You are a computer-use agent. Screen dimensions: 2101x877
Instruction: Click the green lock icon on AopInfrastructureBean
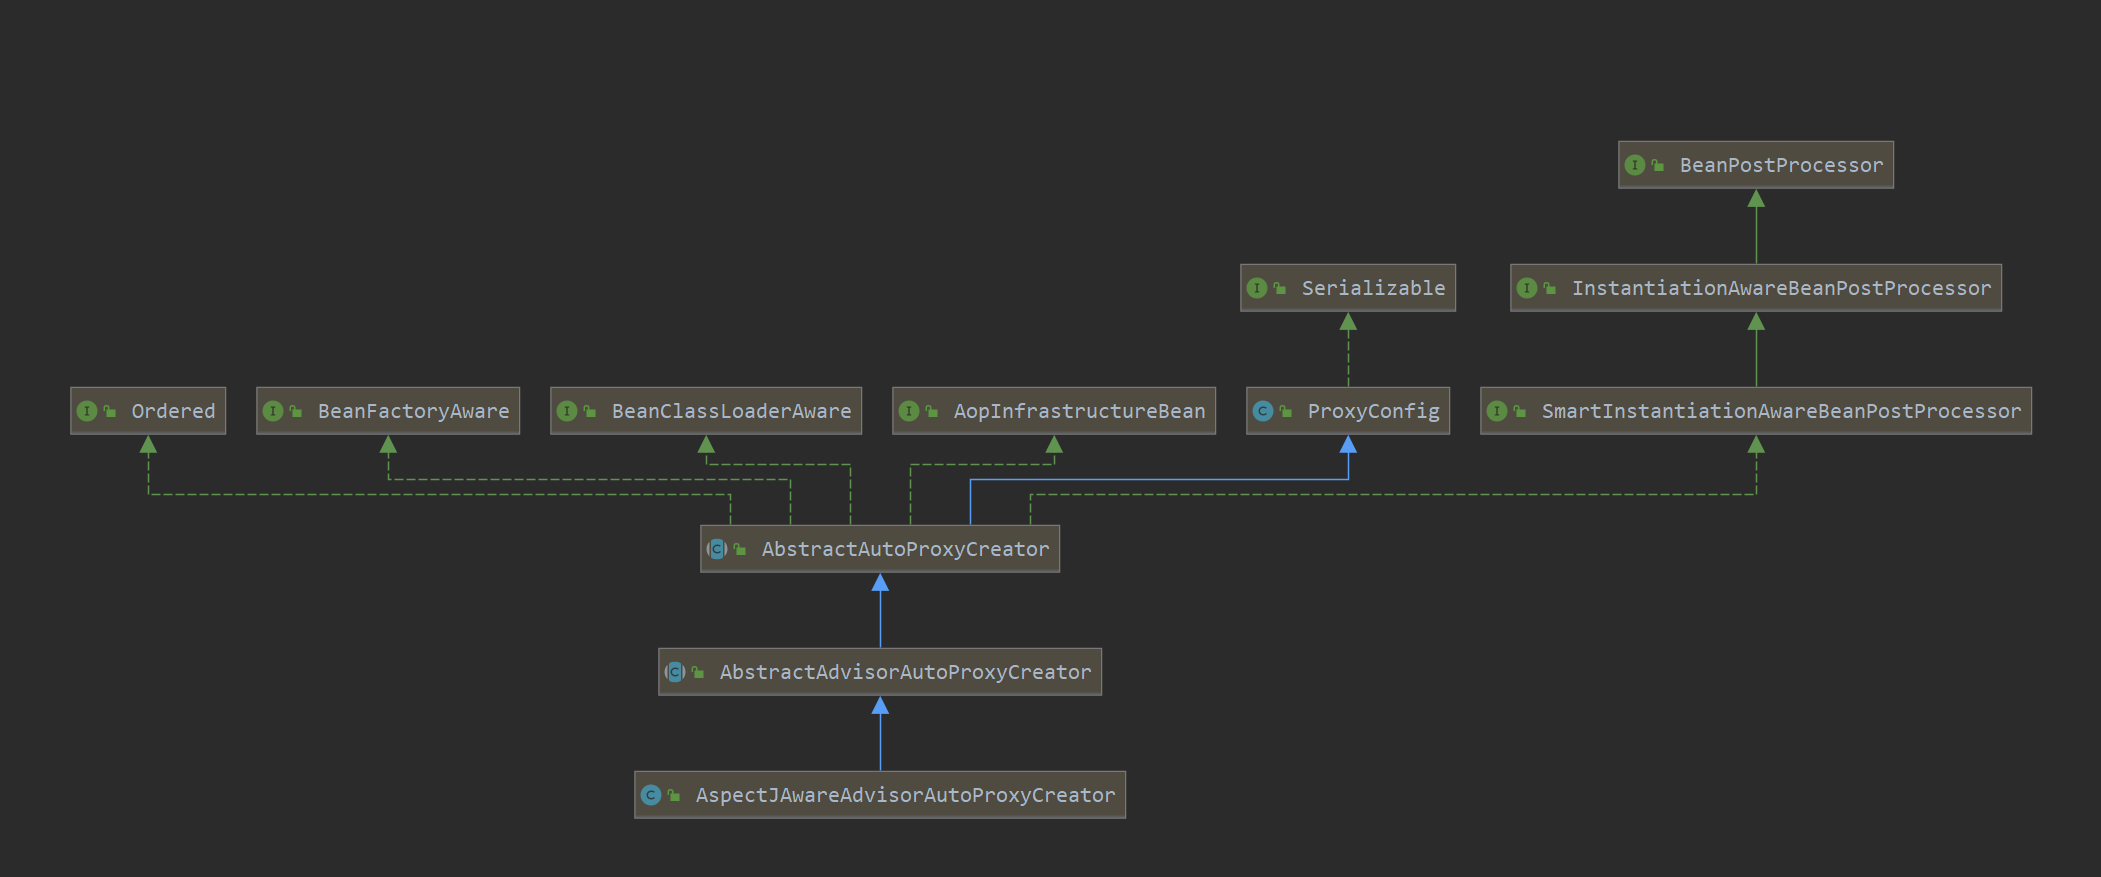coord(932,411)
